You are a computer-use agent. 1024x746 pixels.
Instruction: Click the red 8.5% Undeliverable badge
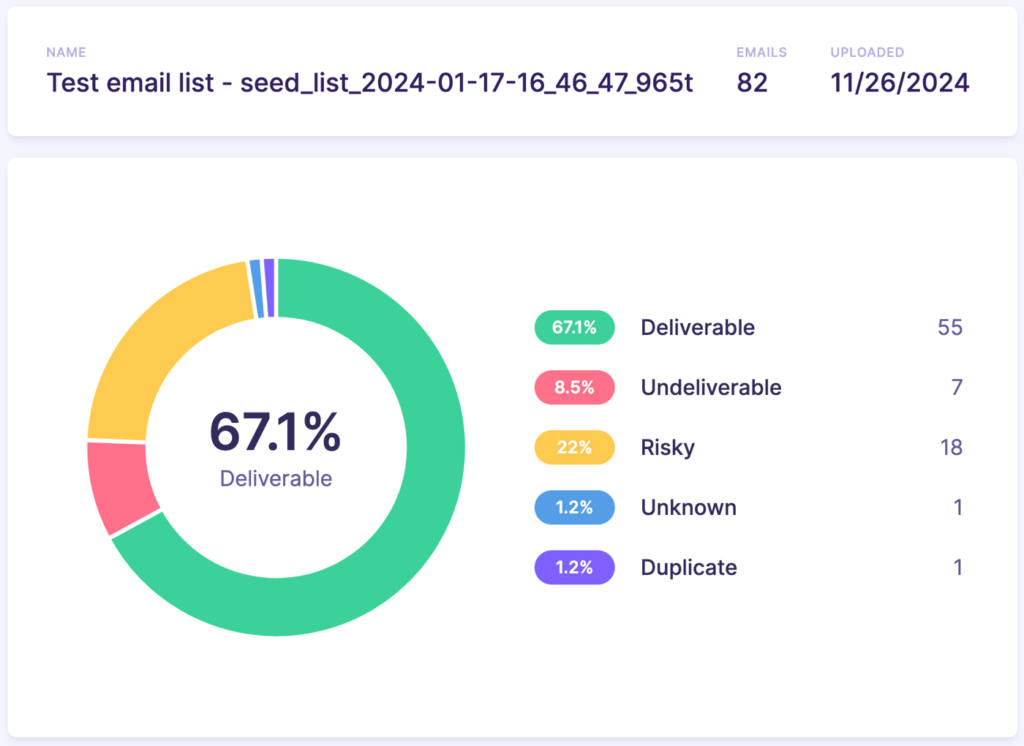tap(574, 387)
